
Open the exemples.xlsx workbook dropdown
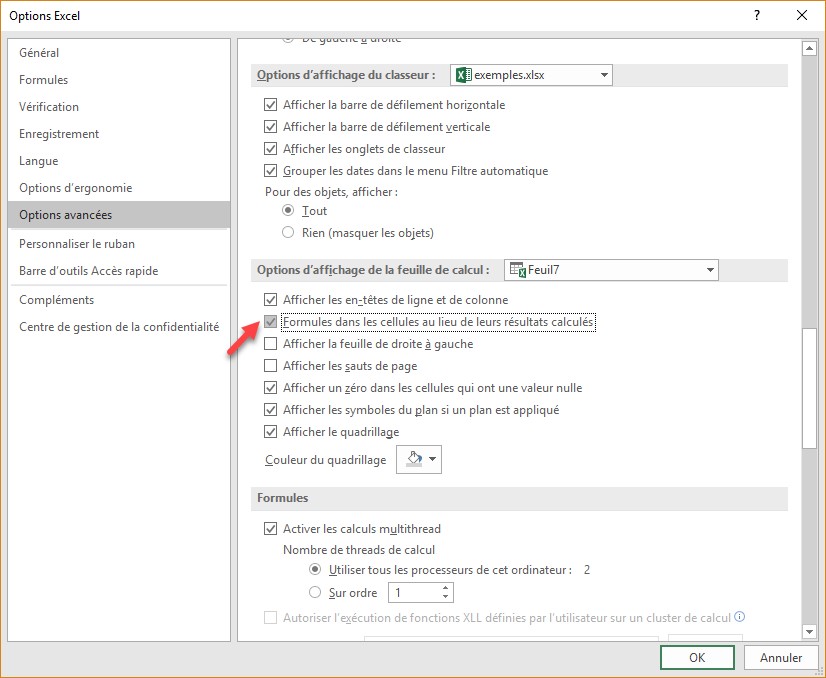(x=531, y=75)
